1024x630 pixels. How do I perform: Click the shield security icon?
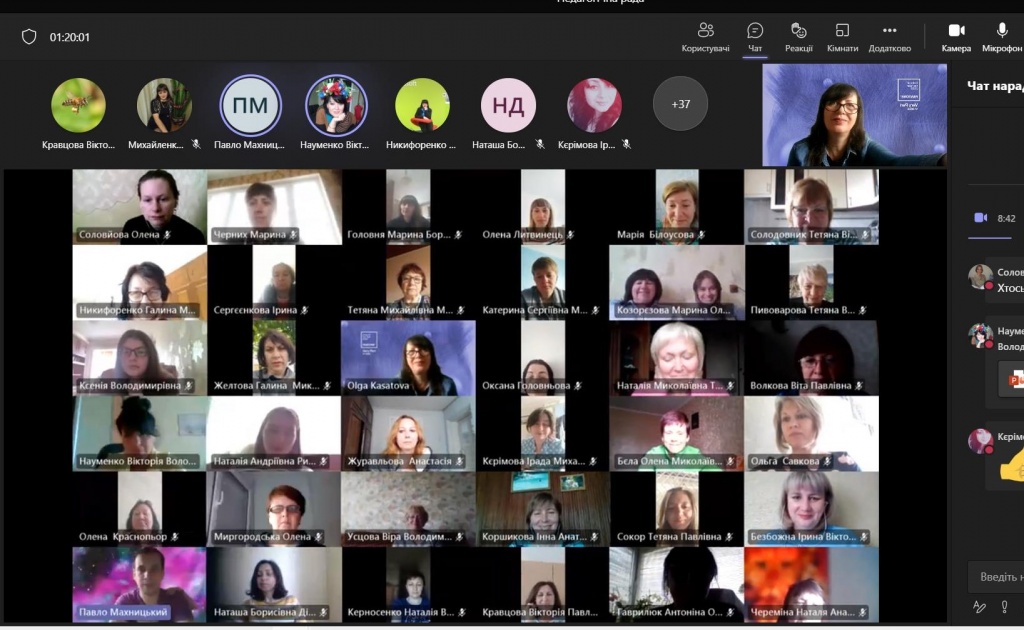29,37
